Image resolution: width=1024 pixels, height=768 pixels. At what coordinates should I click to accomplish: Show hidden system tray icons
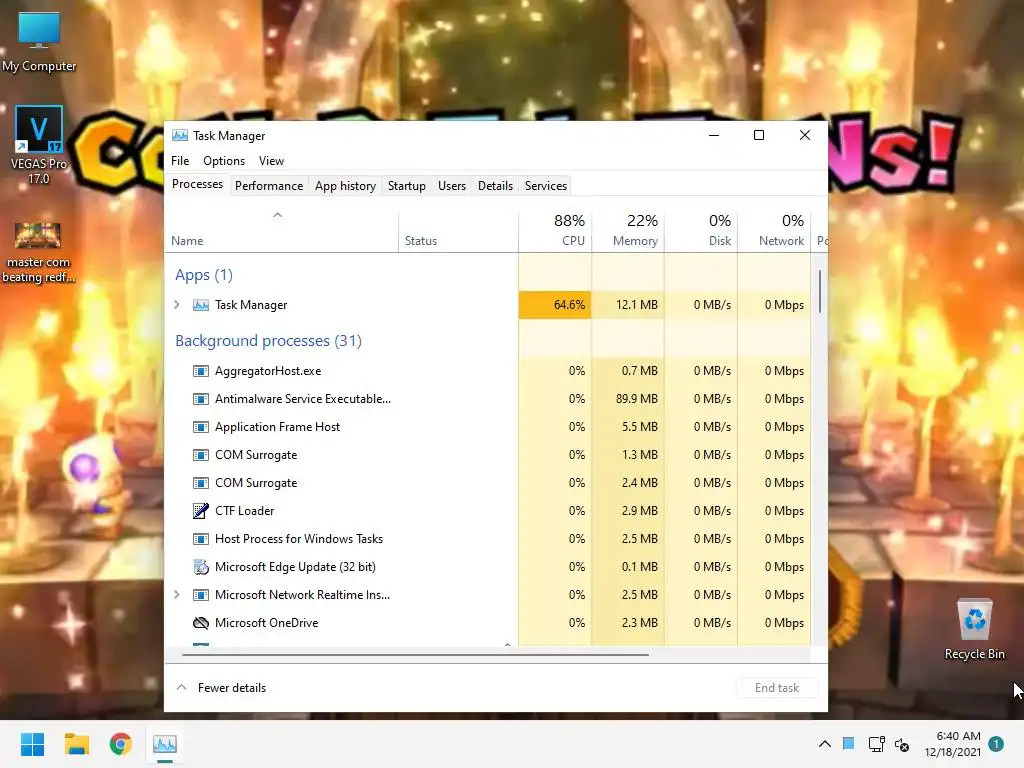pos(825,744)
